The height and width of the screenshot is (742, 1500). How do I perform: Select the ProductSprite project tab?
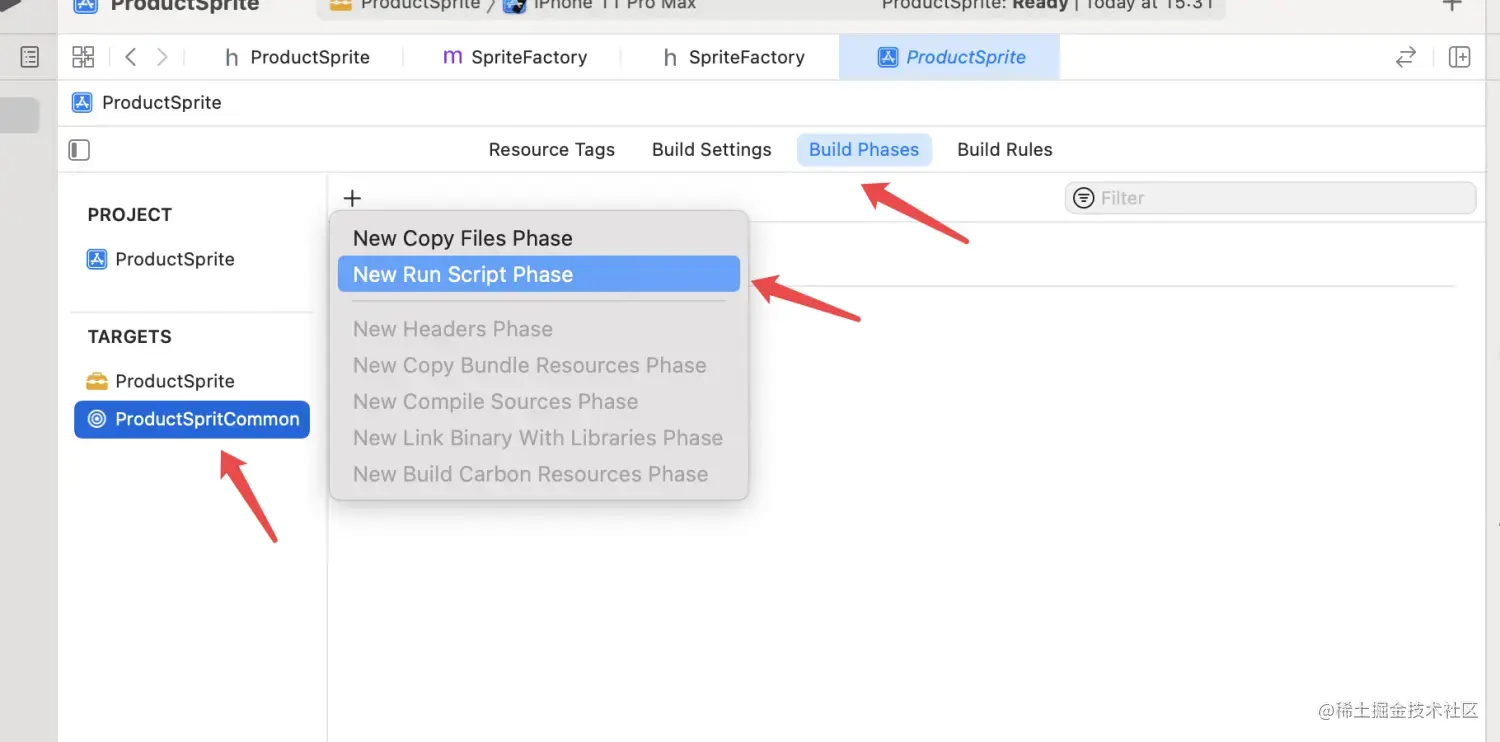(x=950, y=57)
